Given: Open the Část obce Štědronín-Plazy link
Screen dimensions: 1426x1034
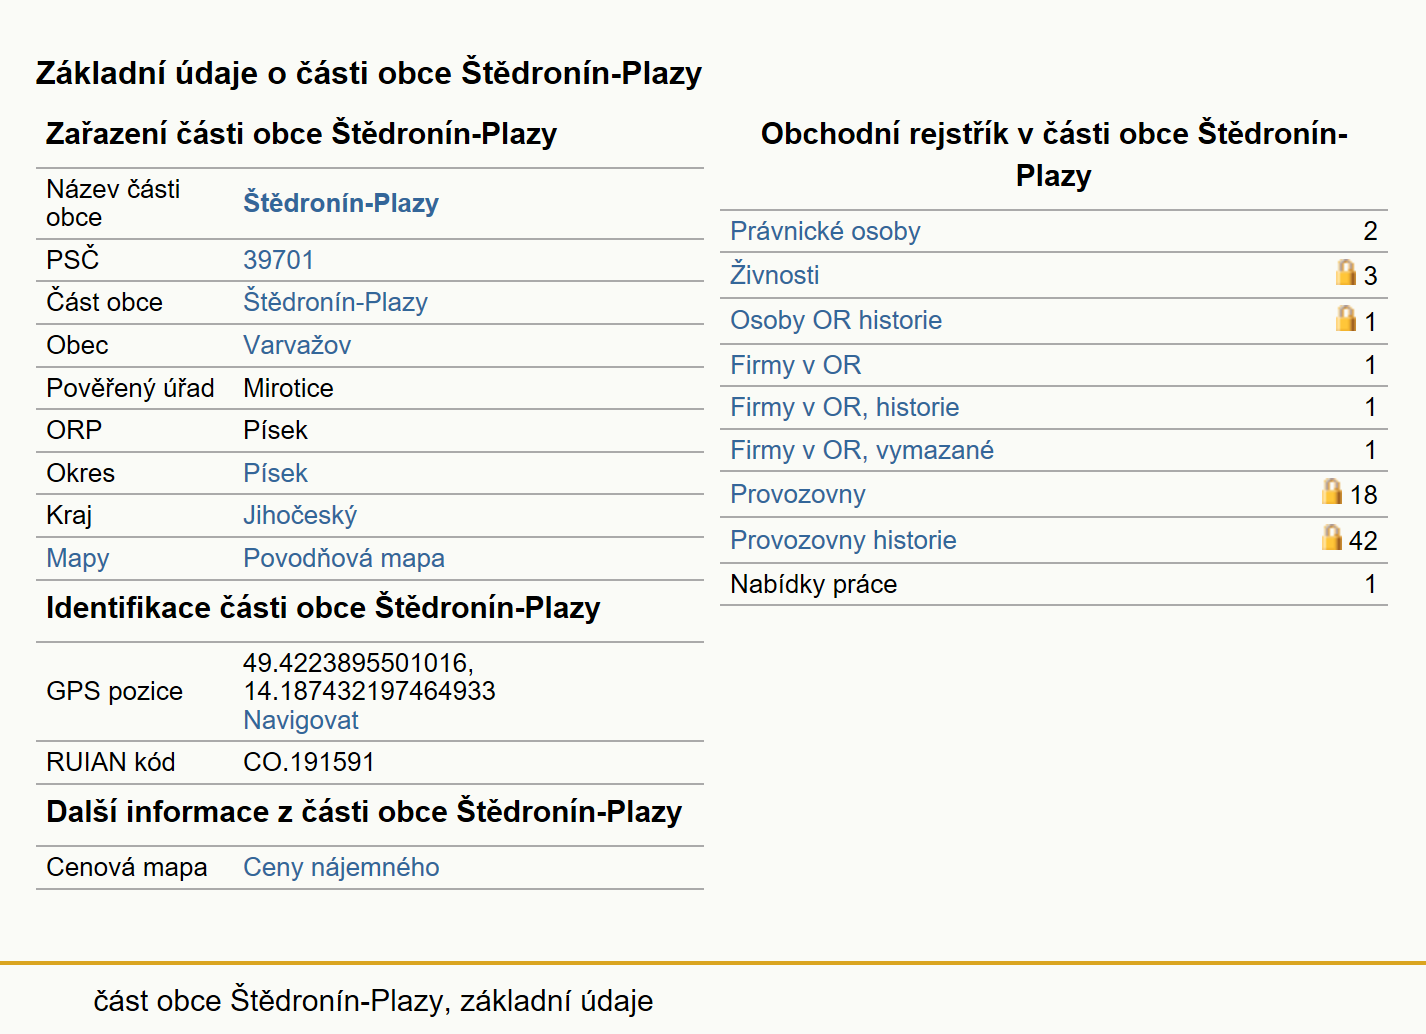Looking at the screenshot, I should [x=335, y=302].
